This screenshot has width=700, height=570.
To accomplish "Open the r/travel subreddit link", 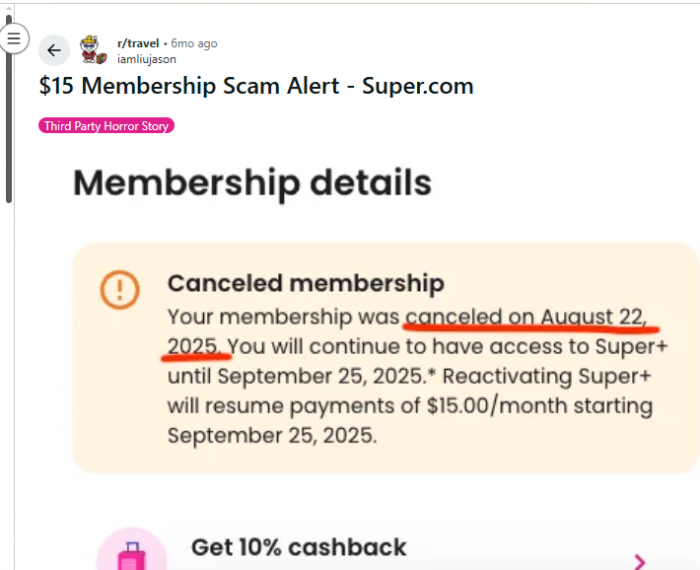I will [x=138, y=43].
